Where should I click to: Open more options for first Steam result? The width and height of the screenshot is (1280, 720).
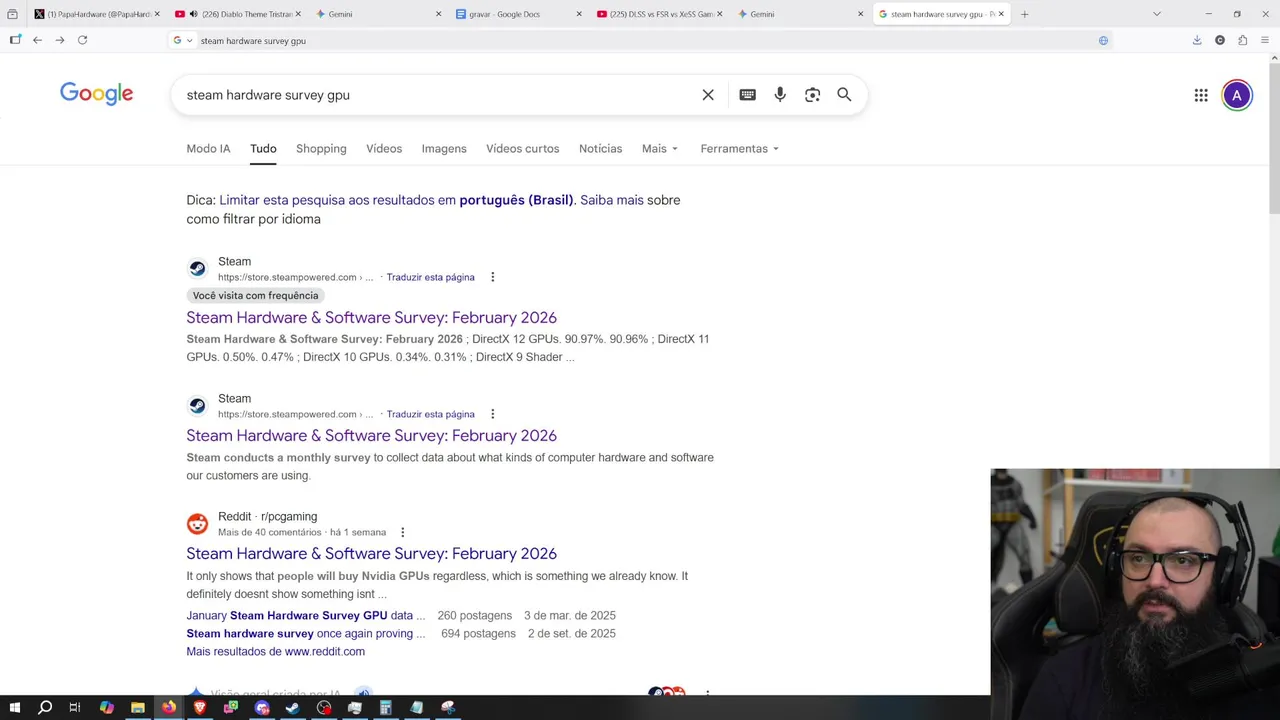[x=492, y=277]
